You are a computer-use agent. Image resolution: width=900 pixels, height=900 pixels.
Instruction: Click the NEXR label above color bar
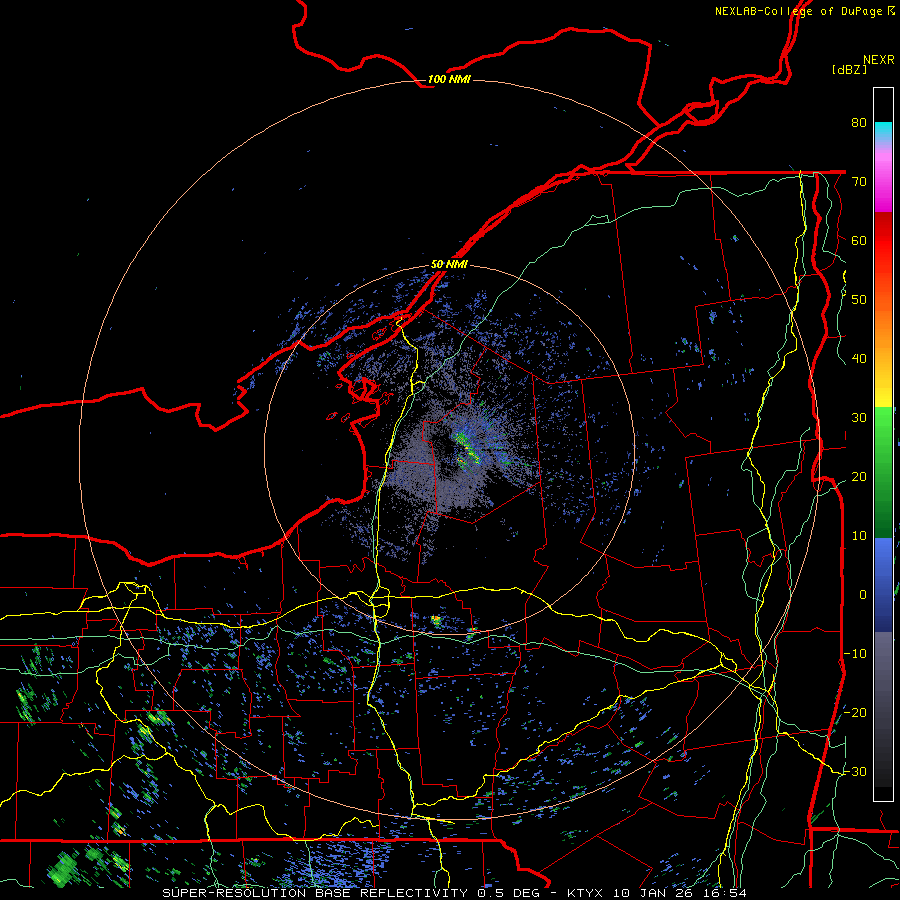[x=878, y=60]
